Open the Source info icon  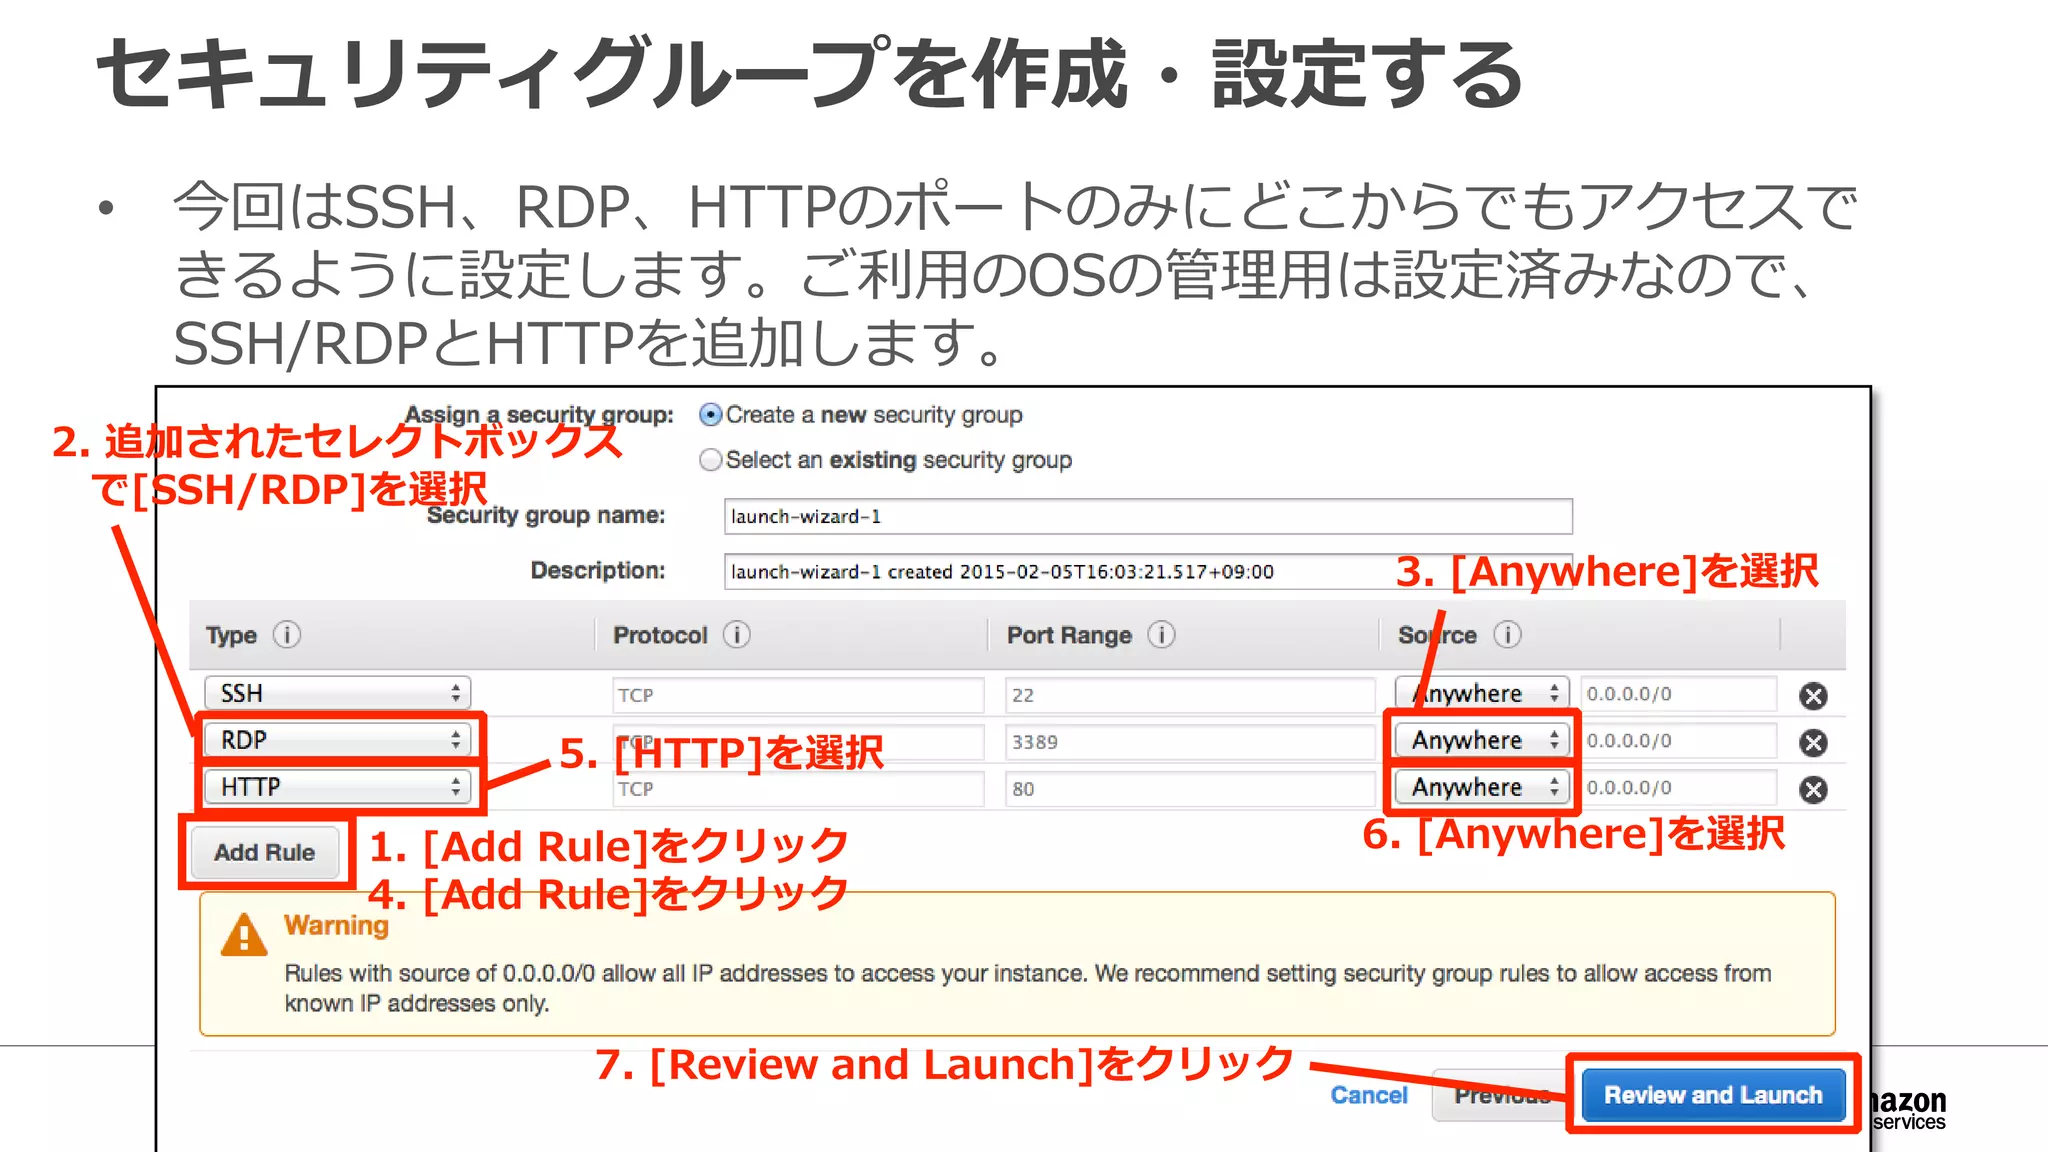click(x=1507, y=635)
